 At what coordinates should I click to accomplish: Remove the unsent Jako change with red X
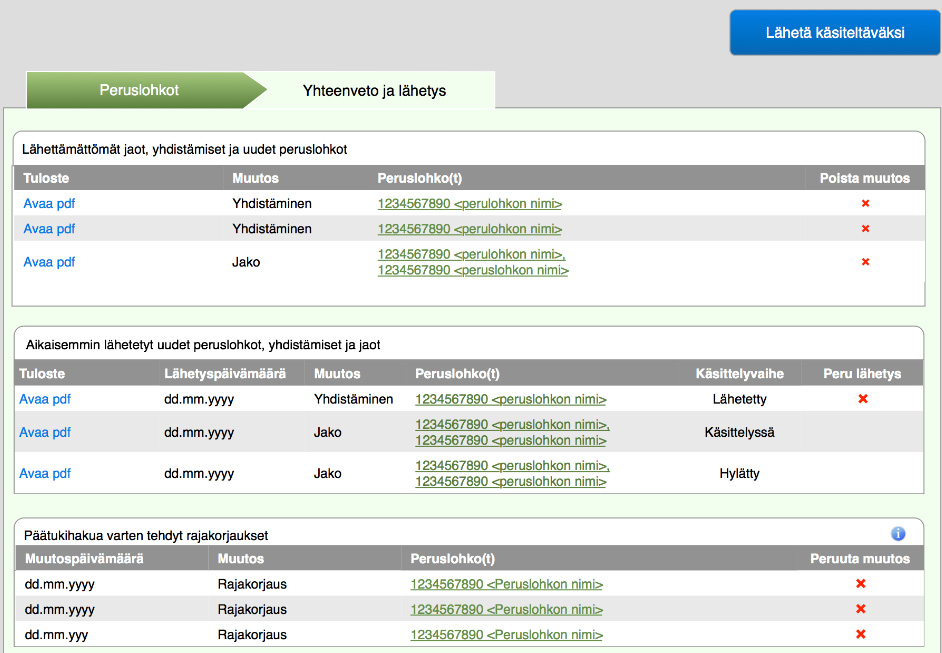click(865, 262)
